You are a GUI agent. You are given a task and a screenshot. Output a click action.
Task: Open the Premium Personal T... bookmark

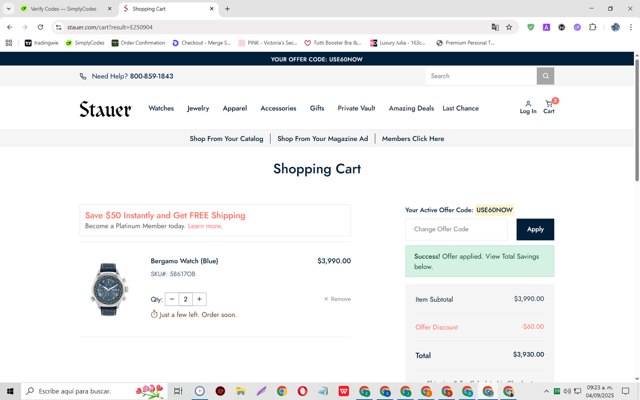tap(466, 43)
